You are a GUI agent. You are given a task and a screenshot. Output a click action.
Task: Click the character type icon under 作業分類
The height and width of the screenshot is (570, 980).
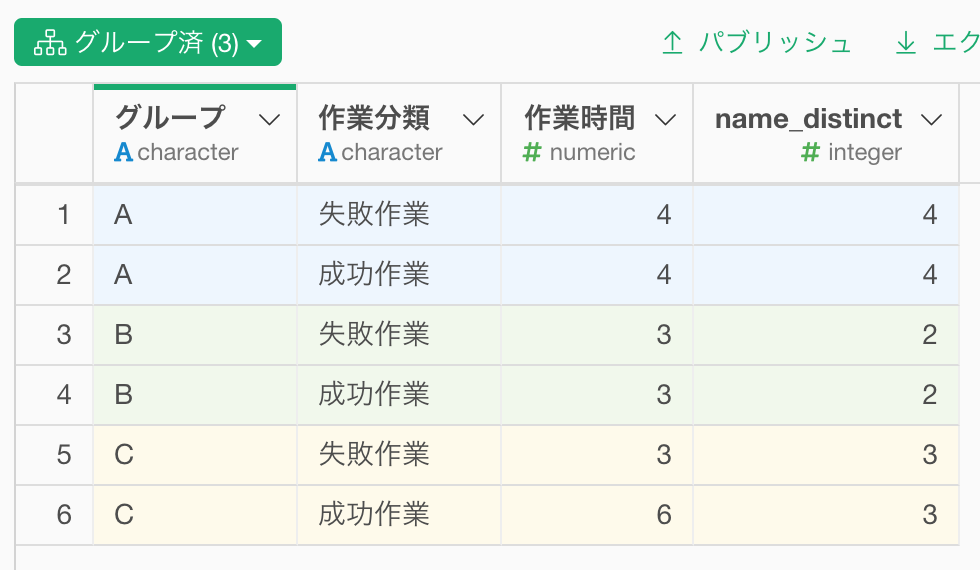[327, 152]
